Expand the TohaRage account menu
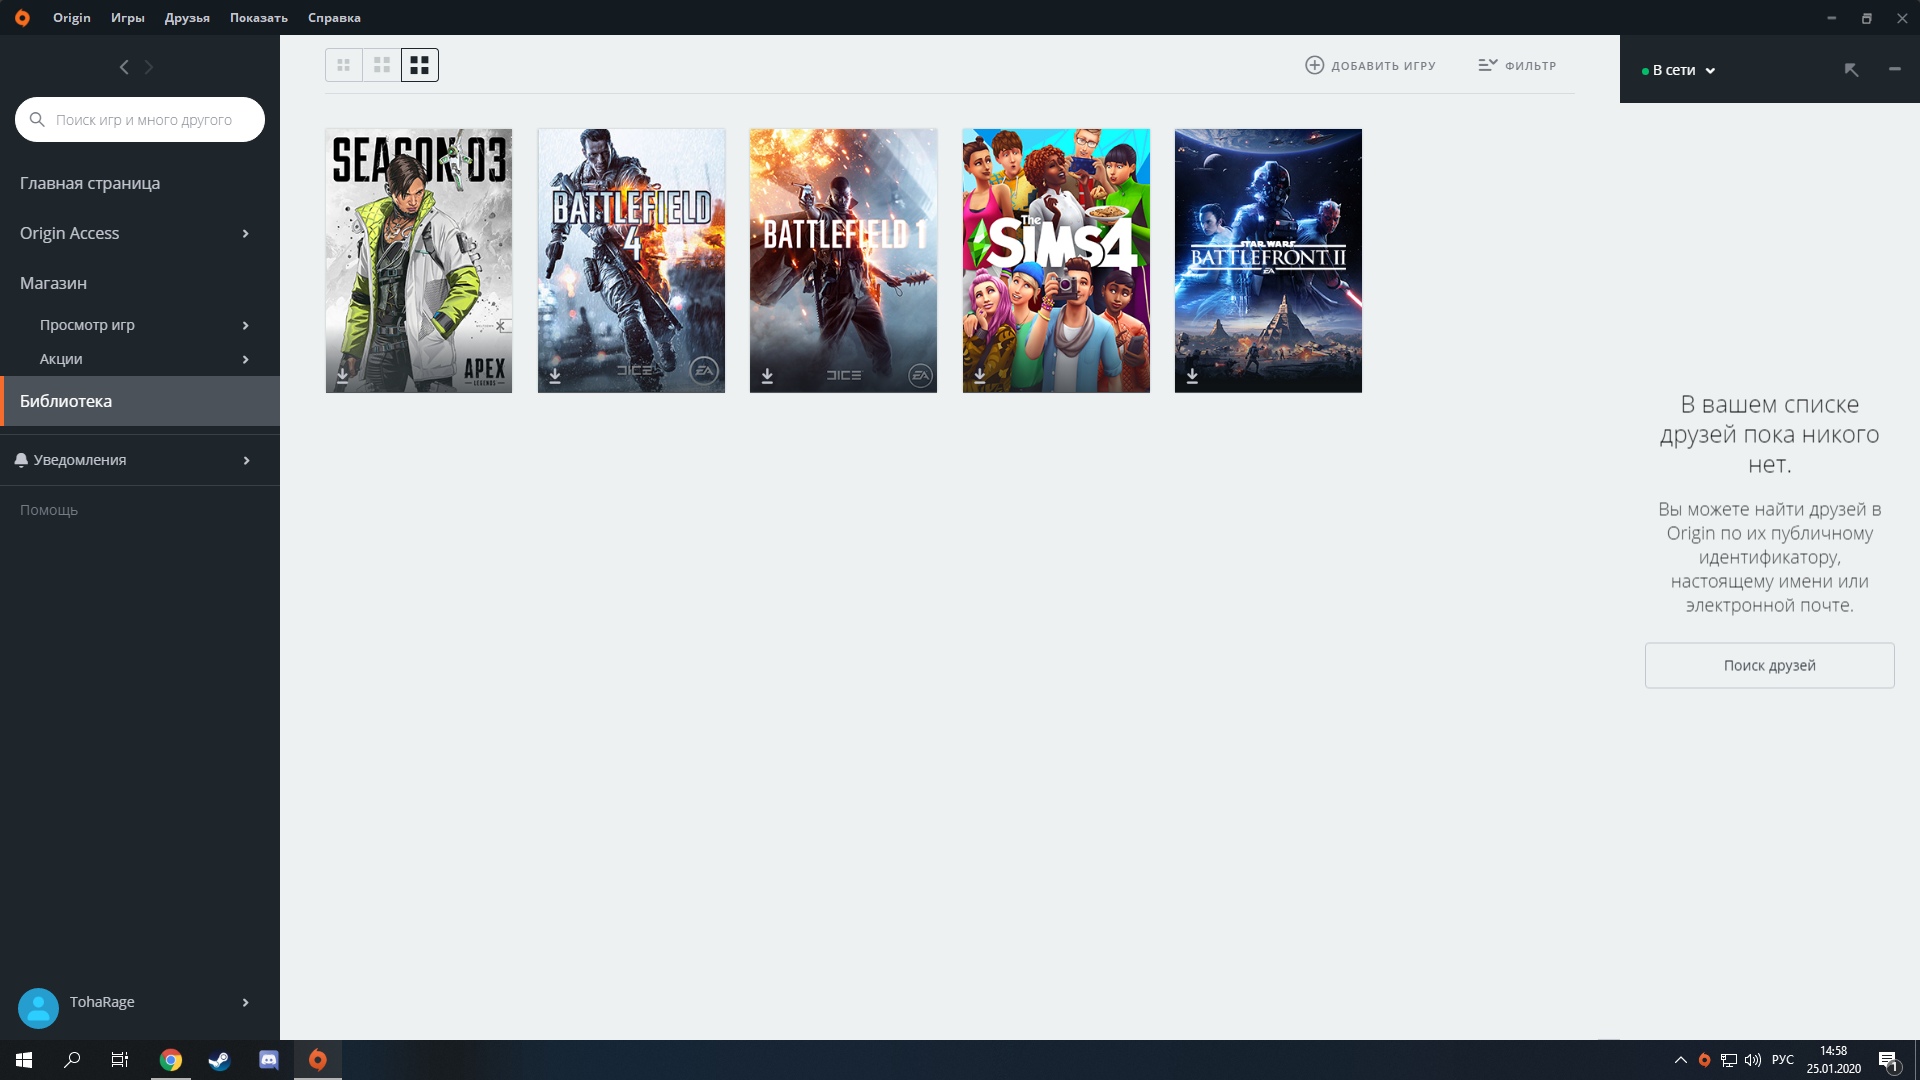 click(x=245, y=1002)
